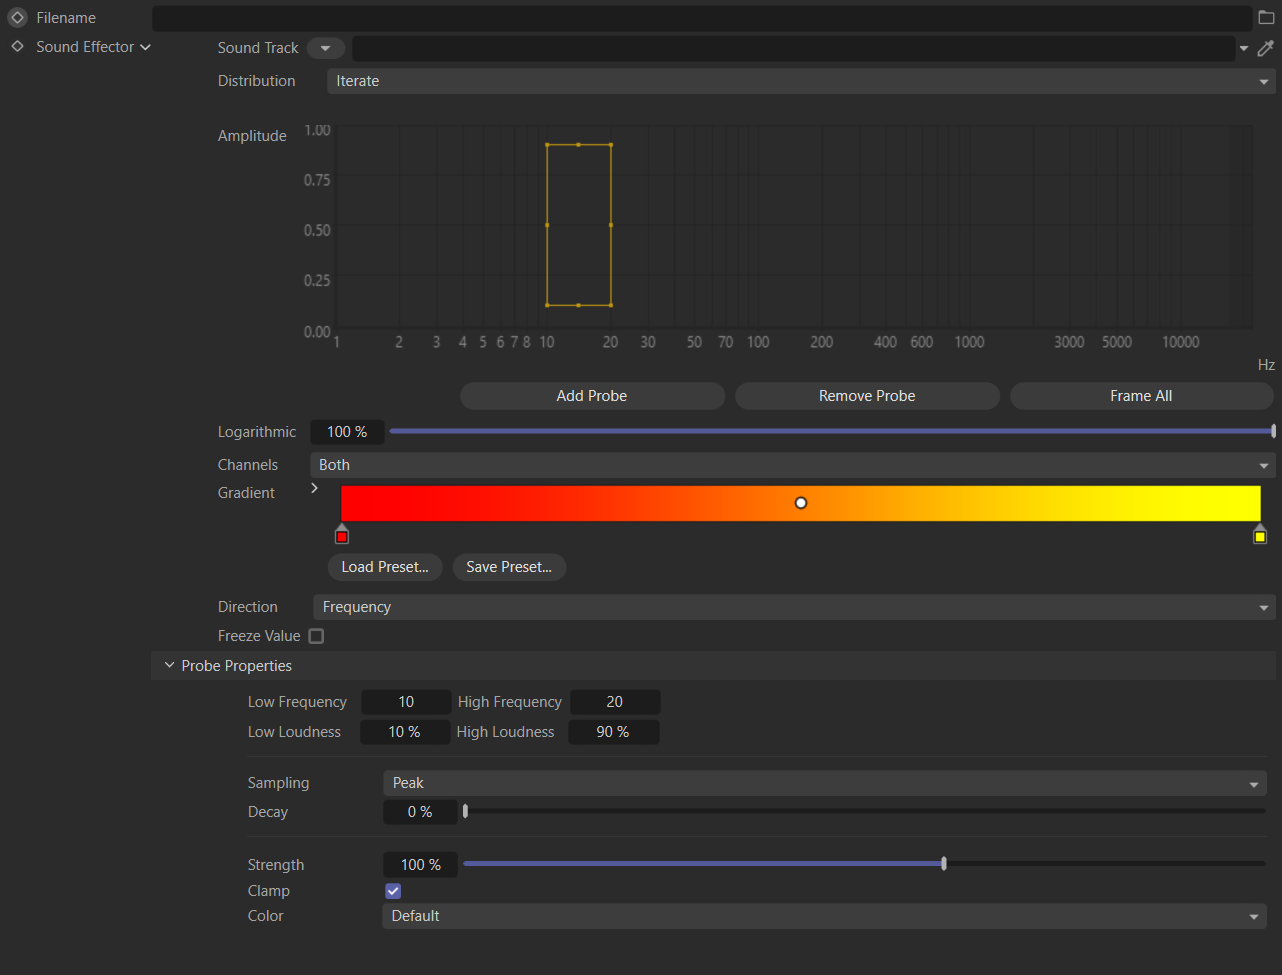Click the Filename keyframe diamond icon
Screen dimensions: 1282x975
point(17,18)
